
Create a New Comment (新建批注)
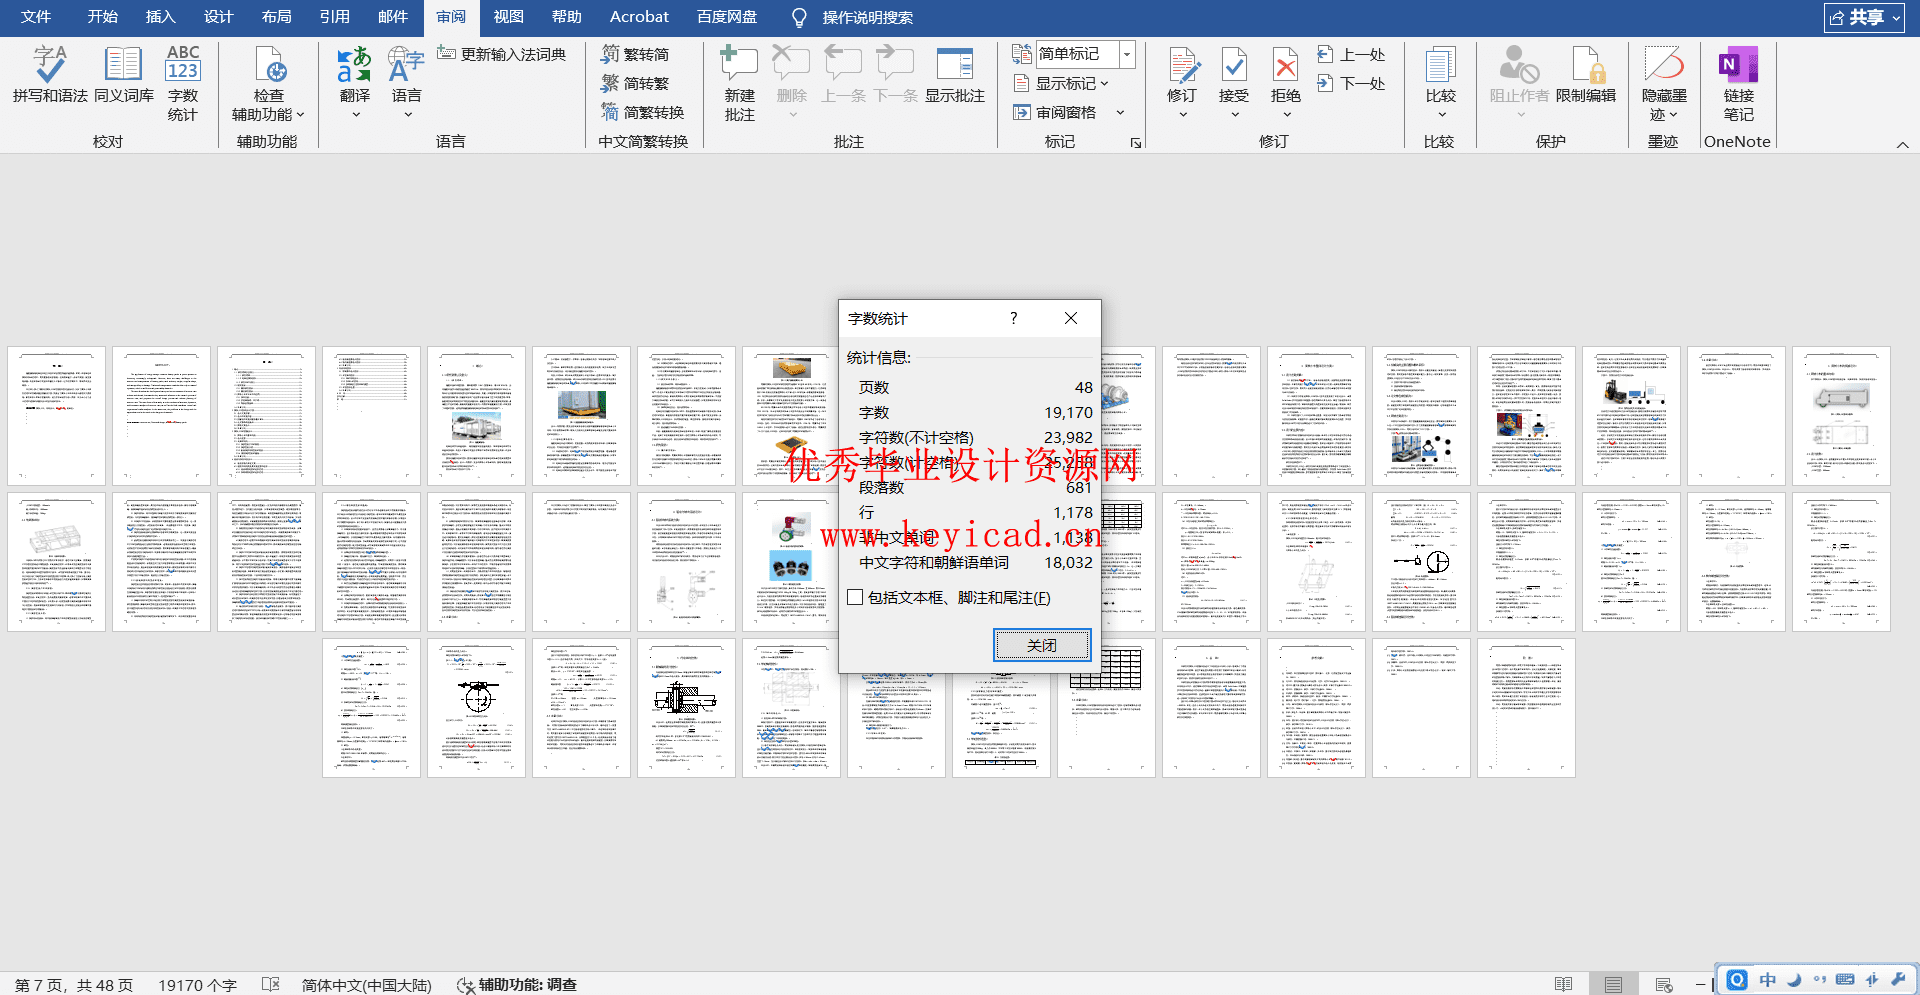740,84
